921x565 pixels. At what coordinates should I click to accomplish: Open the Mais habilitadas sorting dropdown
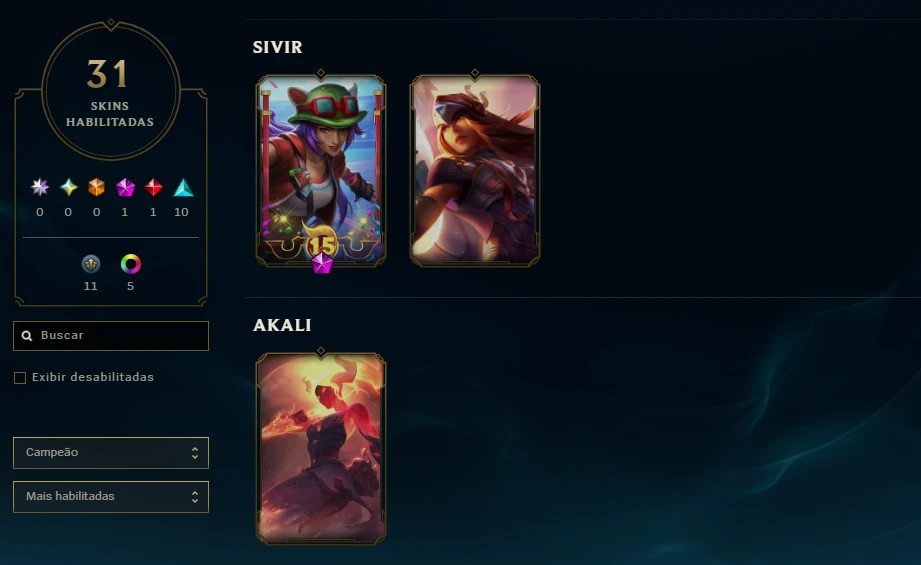pyautogui.click(x=111, y=497)
